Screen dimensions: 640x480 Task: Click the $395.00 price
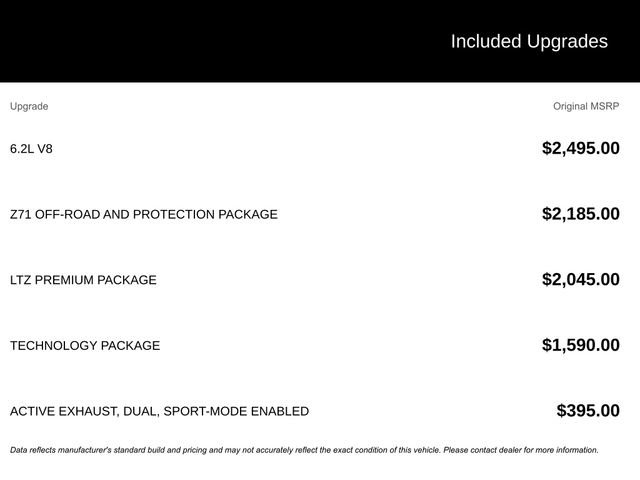click(x=588, y=411)
